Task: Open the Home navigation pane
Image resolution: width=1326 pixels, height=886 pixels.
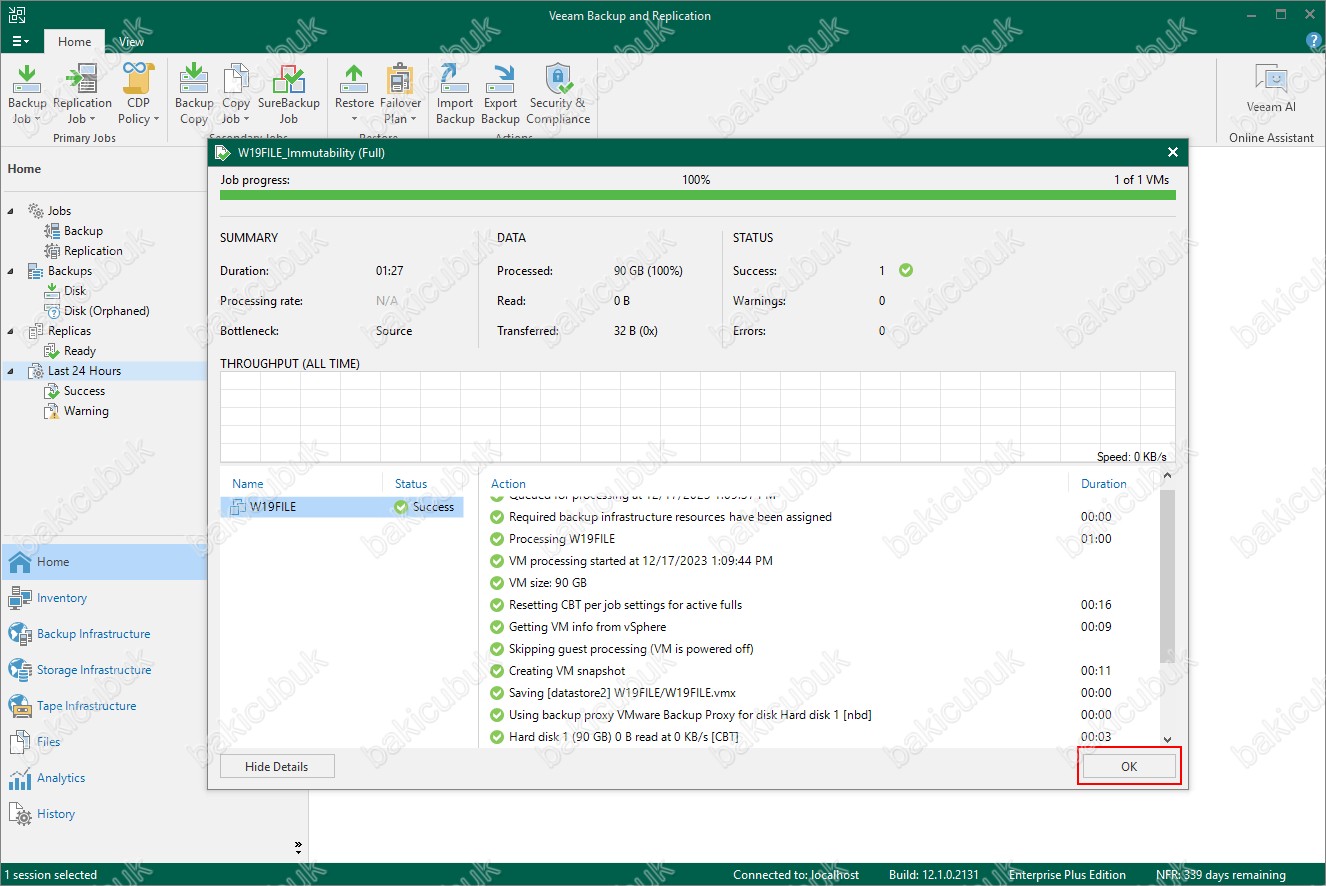Action: (104, 562)
